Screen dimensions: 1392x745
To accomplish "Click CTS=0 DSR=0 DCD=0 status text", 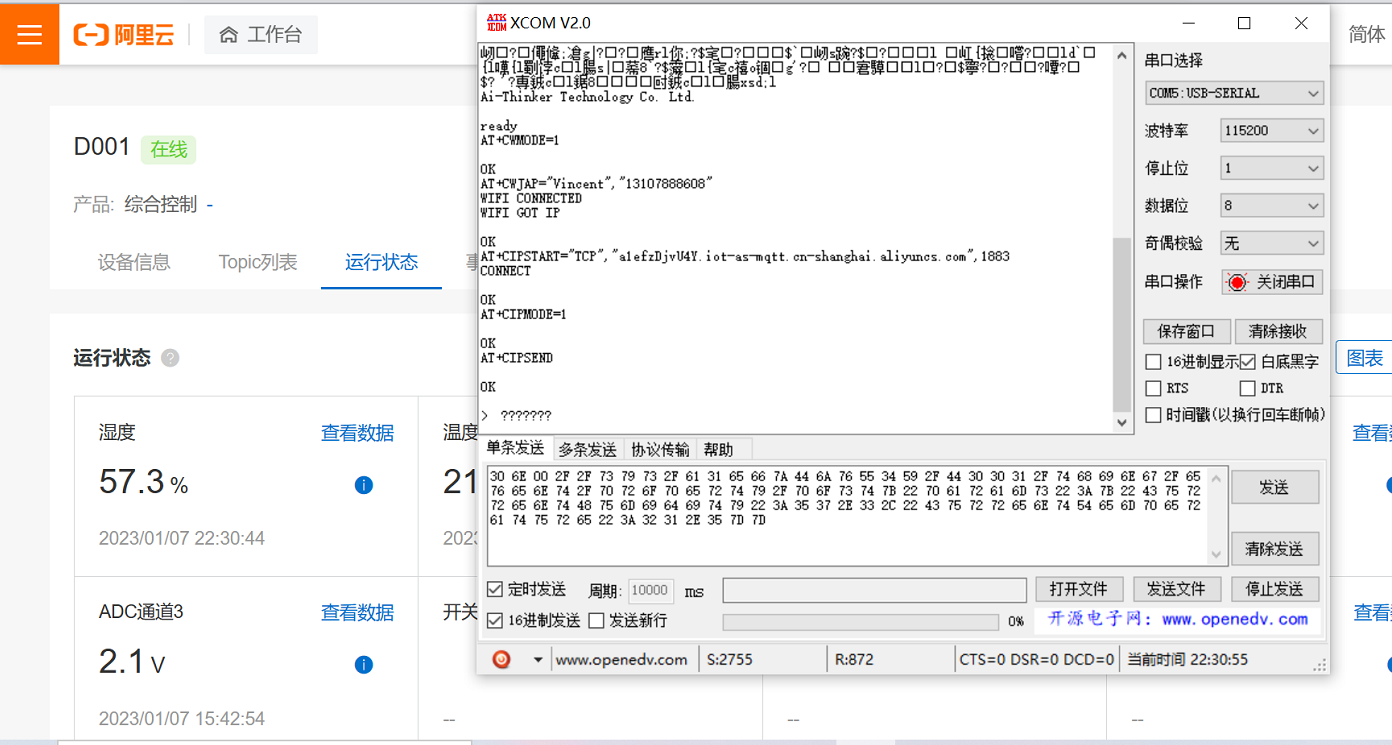I will point(1036,660).
